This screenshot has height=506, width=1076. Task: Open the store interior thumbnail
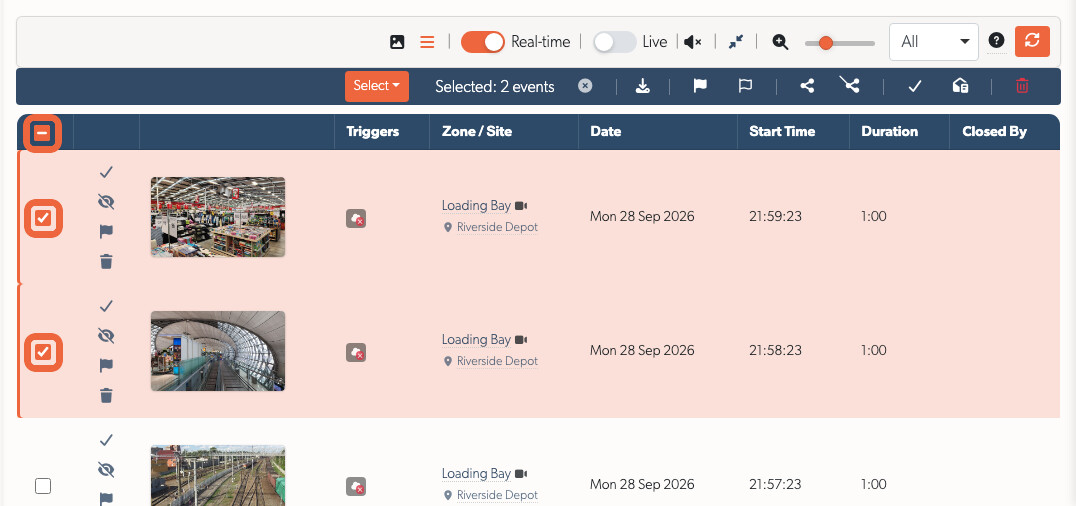point(218,217)
